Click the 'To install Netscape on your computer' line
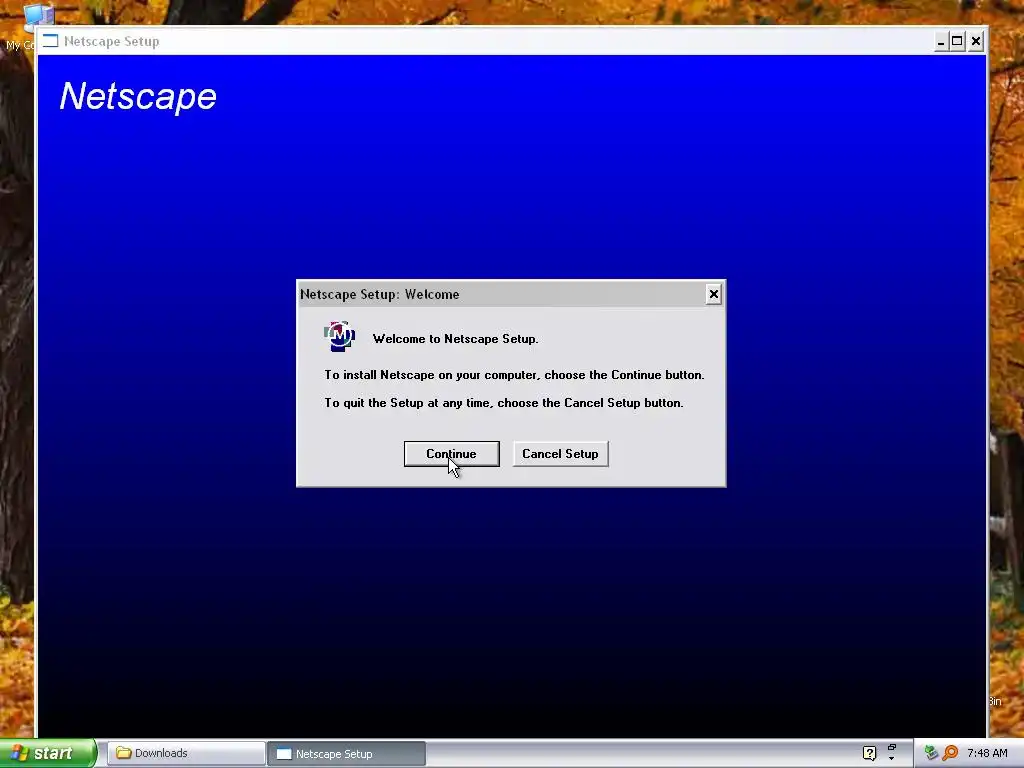 (x=514, y=375)
